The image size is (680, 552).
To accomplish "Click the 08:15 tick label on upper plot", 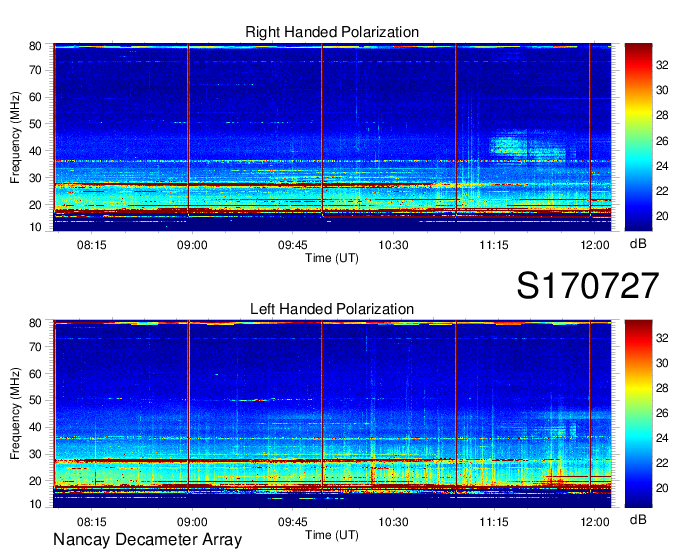I will 92,245.
